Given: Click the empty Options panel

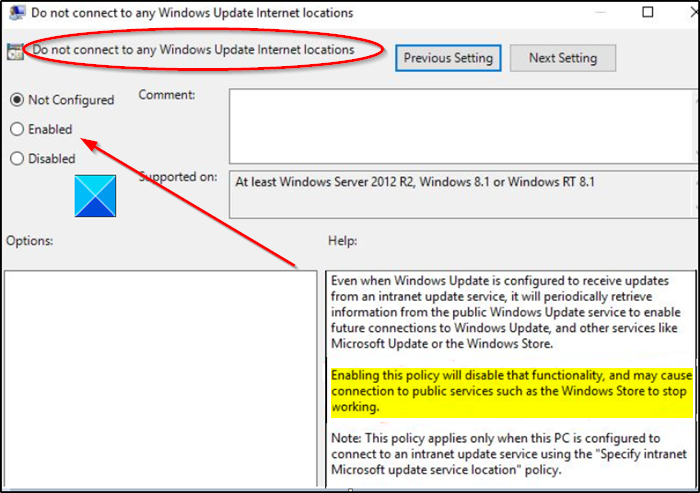Looking at the screenshot, I should pyautogui.click(x=161, y=379).
